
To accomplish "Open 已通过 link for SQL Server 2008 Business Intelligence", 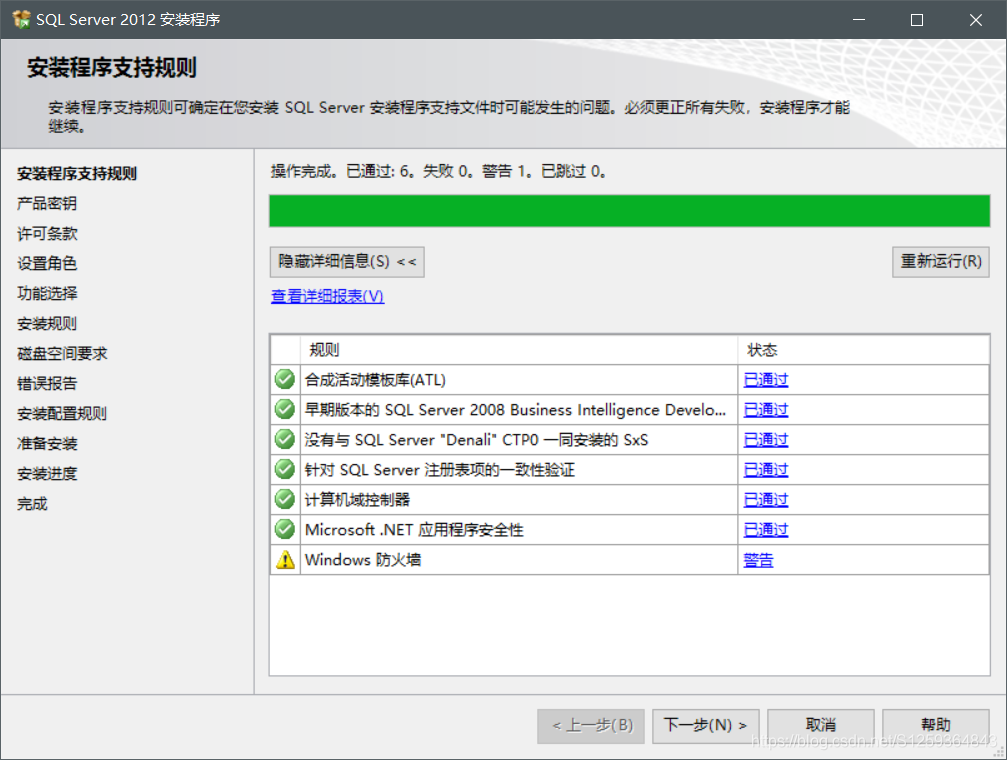I will 766,410.
